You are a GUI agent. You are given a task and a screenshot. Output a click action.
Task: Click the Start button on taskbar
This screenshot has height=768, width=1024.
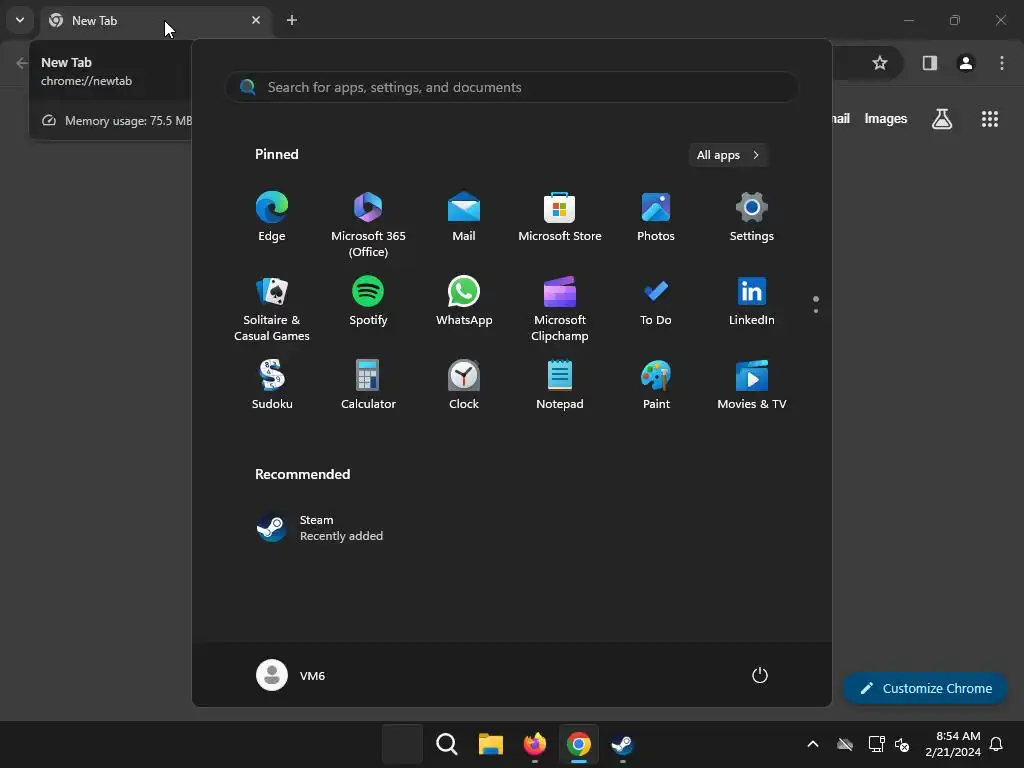pos(402,744)
